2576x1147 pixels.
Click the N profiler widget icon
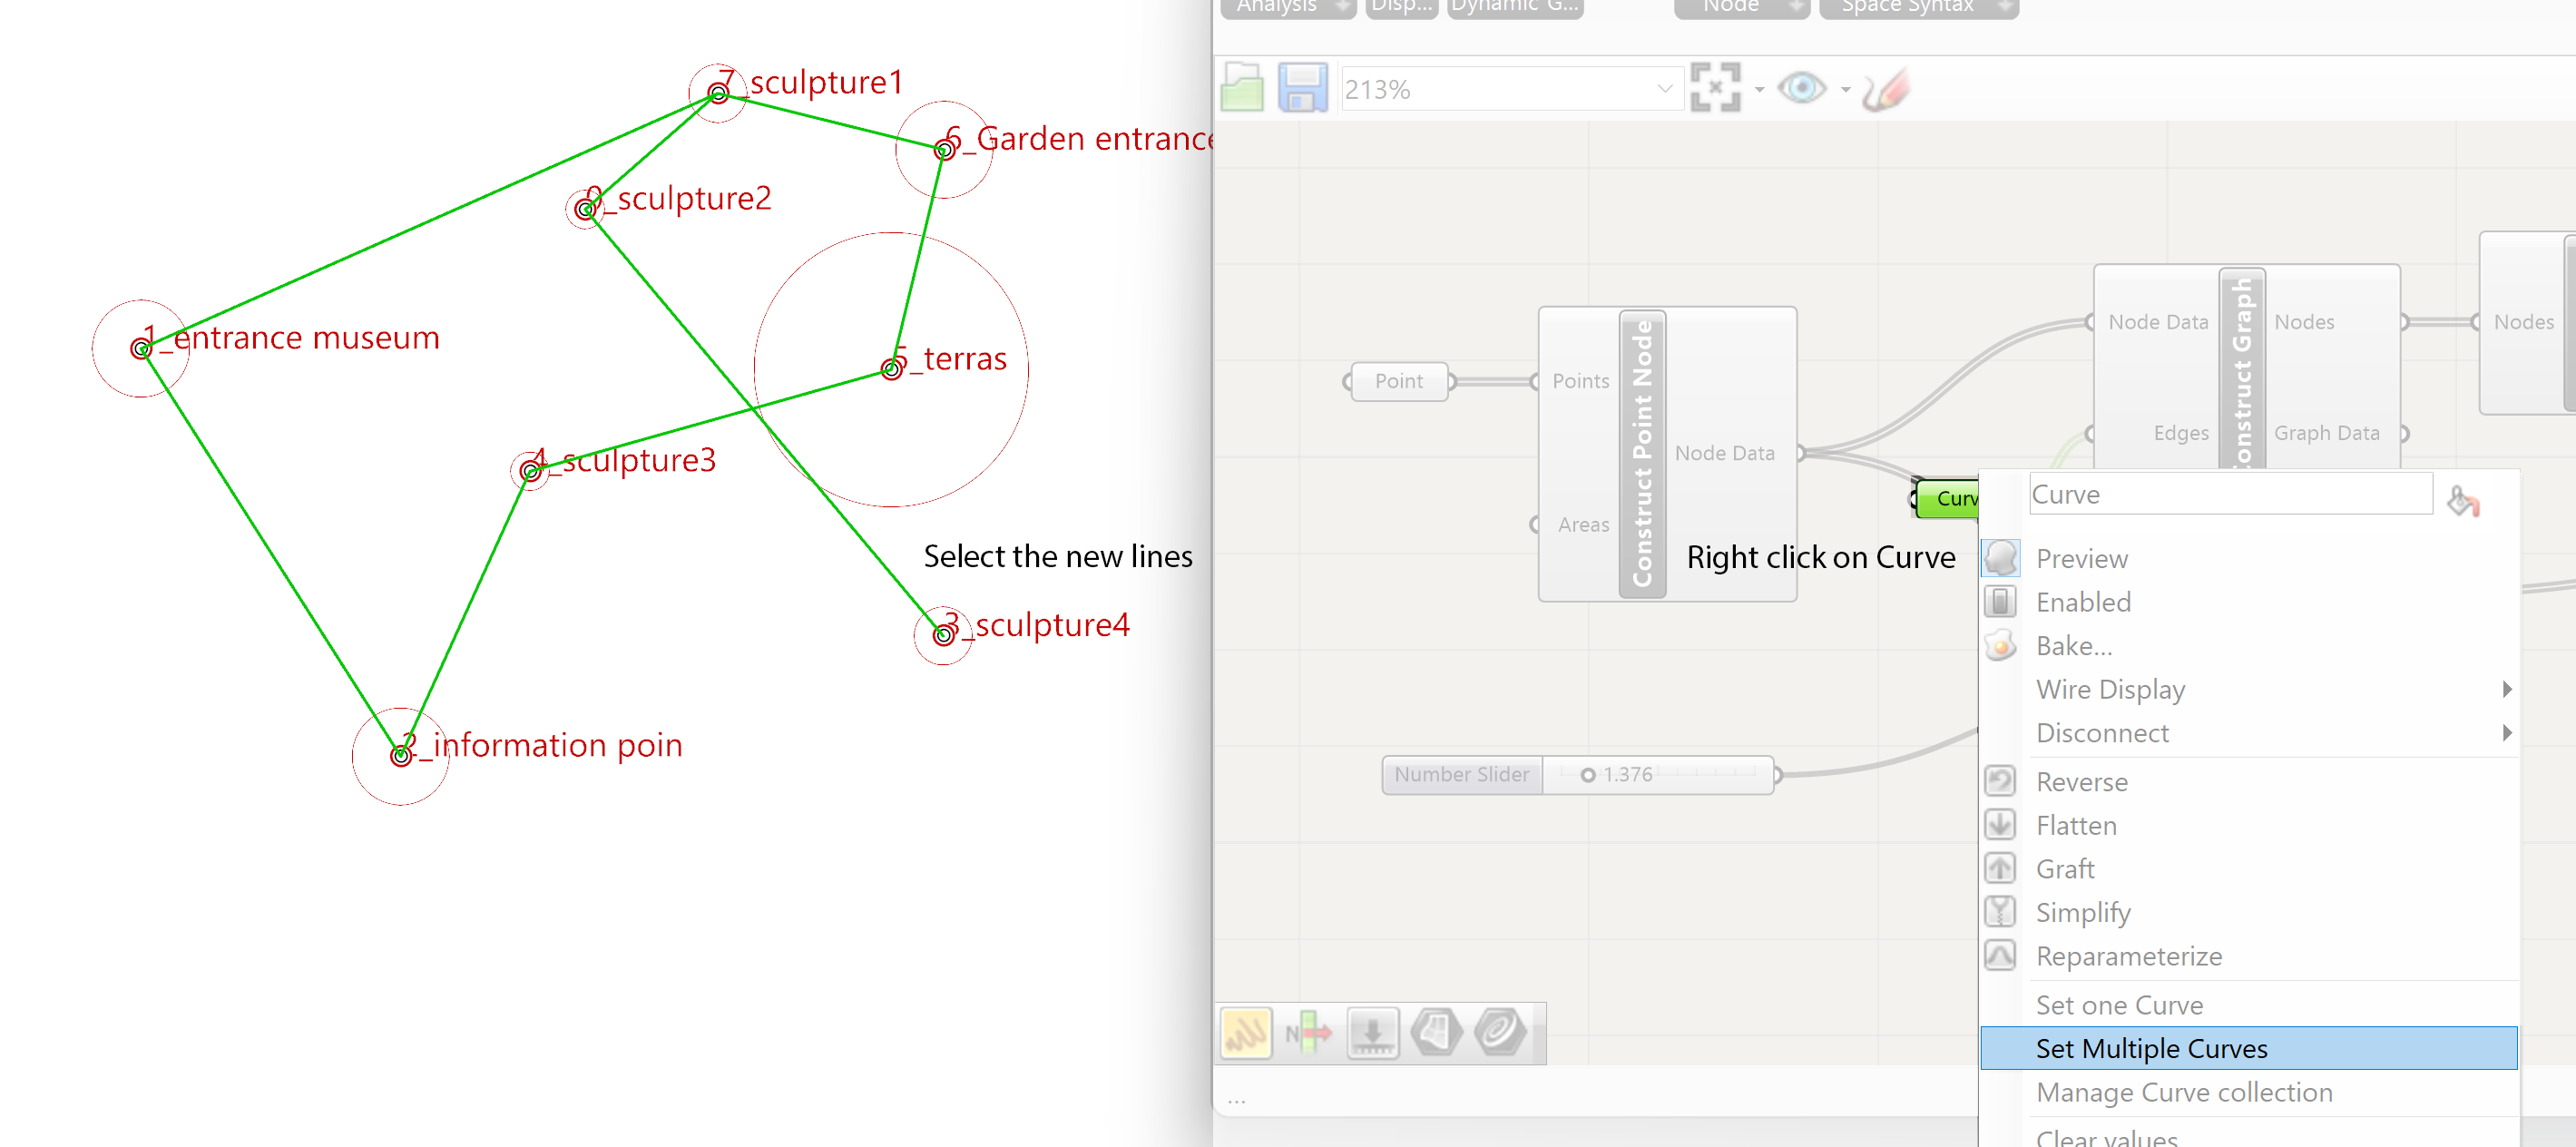1308,1033
